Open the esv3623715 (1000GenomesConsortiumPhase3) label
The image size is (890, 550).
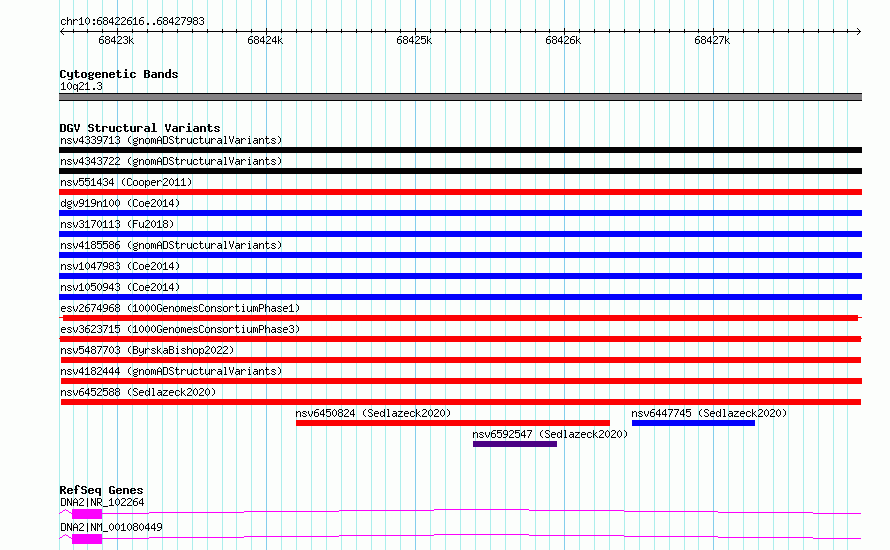(180, 329)
